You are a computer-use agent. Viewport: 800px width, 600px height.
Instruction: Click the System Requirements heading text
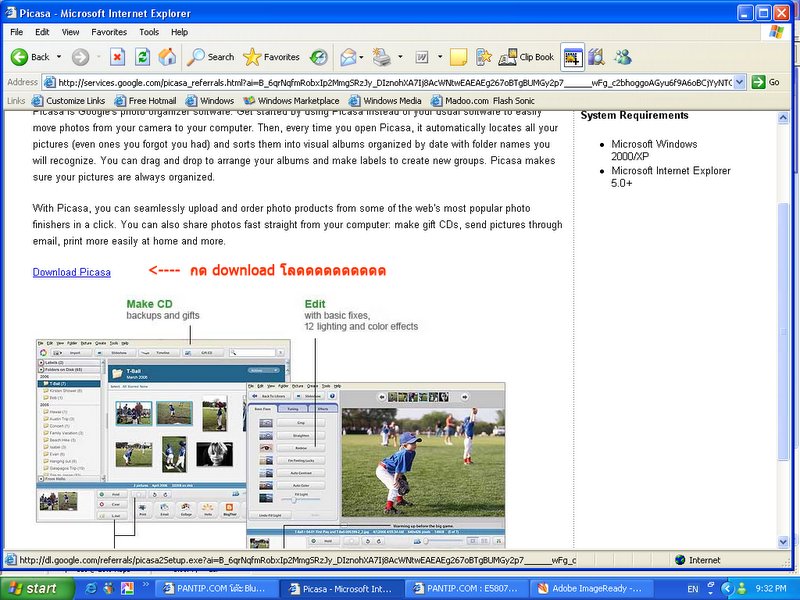[x=634, y=115]
